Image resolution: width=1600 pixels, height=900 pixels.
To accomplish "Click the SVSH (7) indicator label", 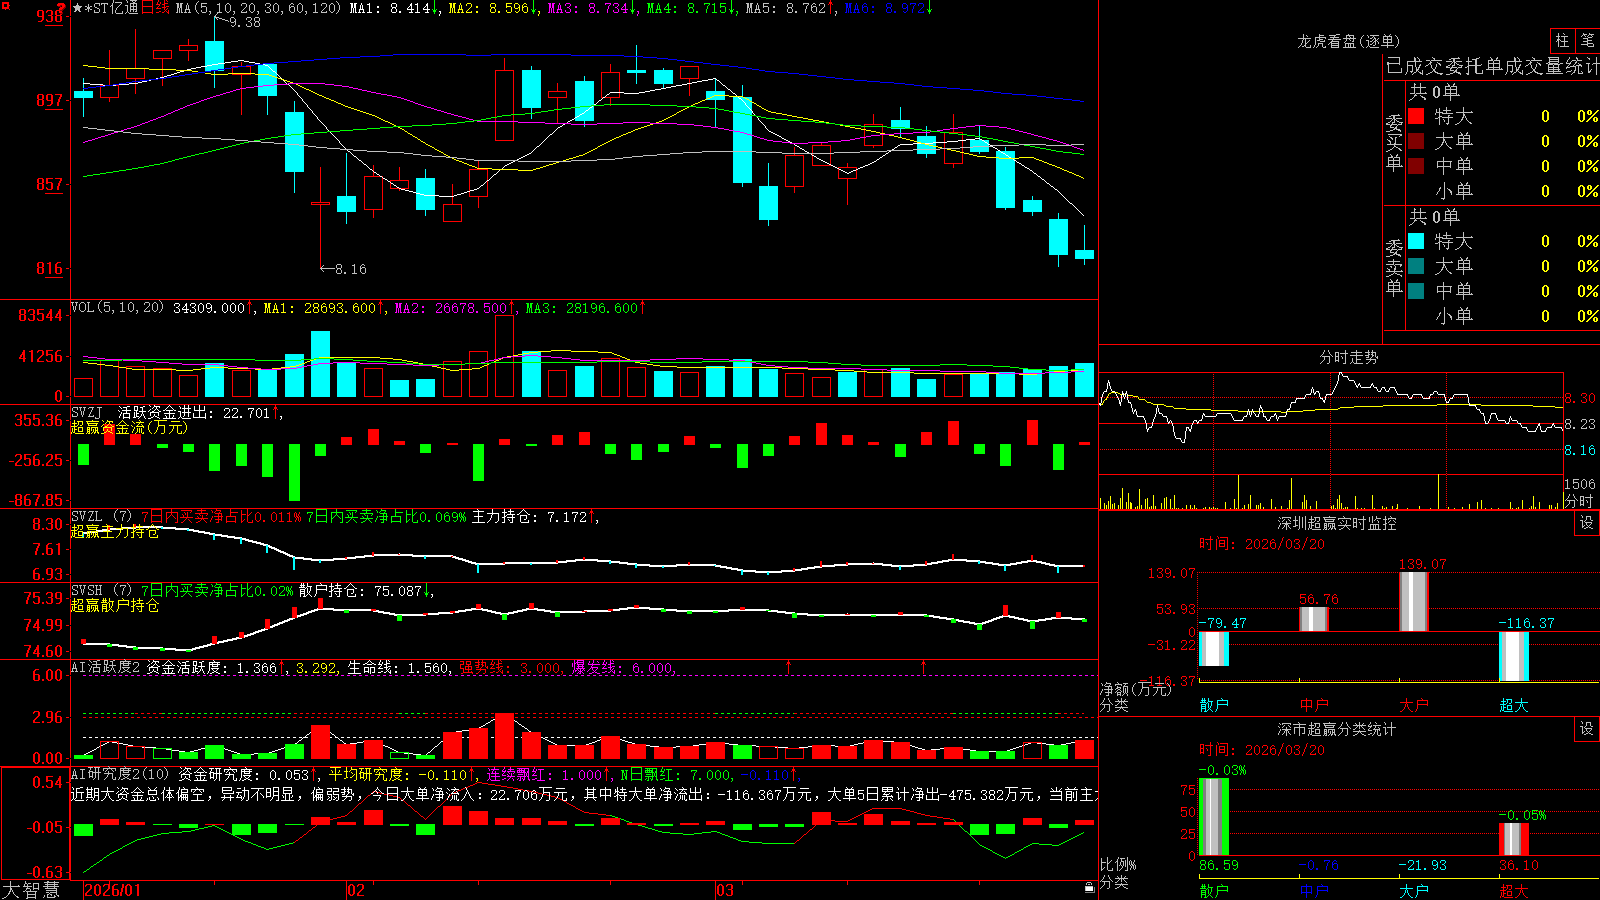I will coord(101,591).
